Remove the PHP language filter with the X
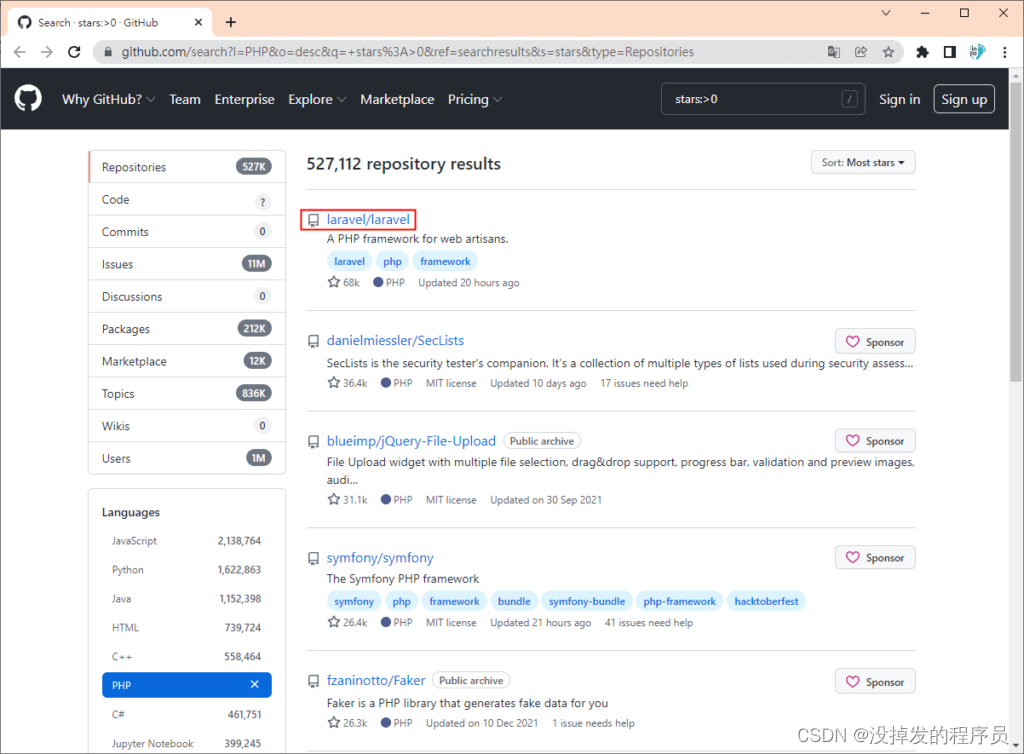The image size is (1024, 754). point(256,685)
